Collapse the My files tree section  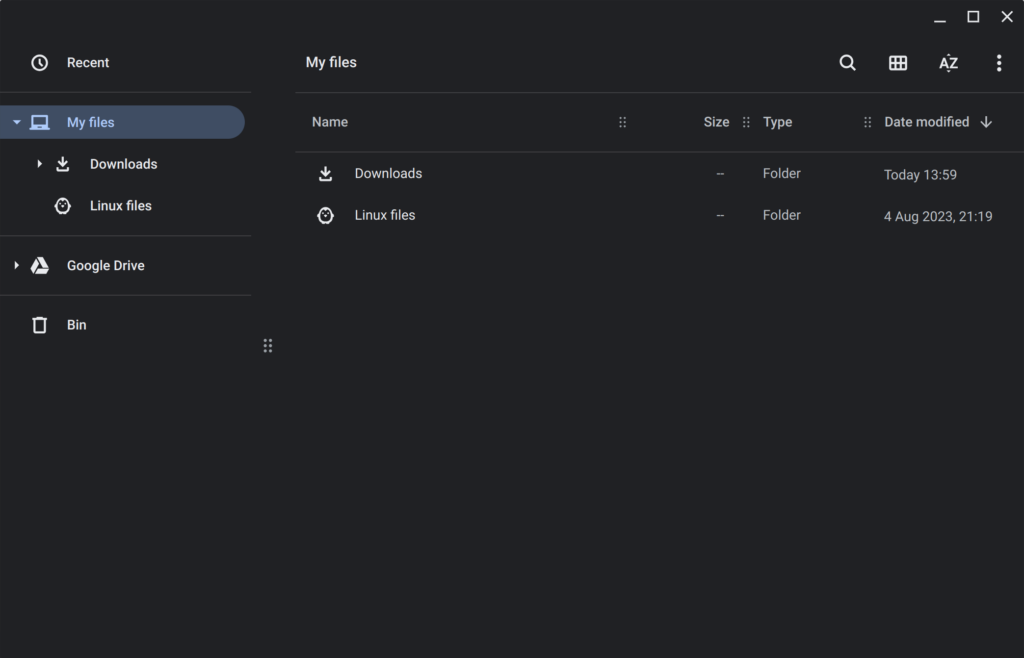point(16,121)
